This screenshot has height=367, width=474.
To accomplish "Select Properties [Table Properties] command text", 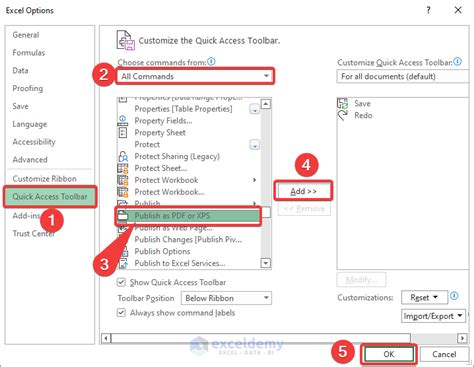I will pyautogui.click(x=183, y=109).
